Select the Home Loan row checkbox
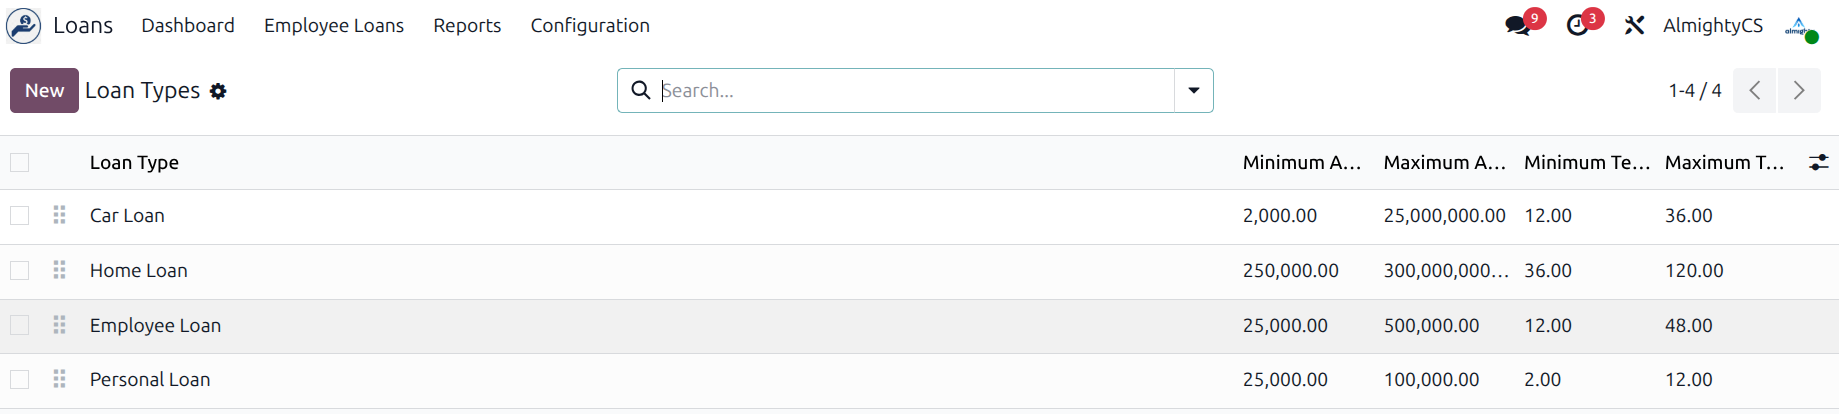 click(20, 270)
